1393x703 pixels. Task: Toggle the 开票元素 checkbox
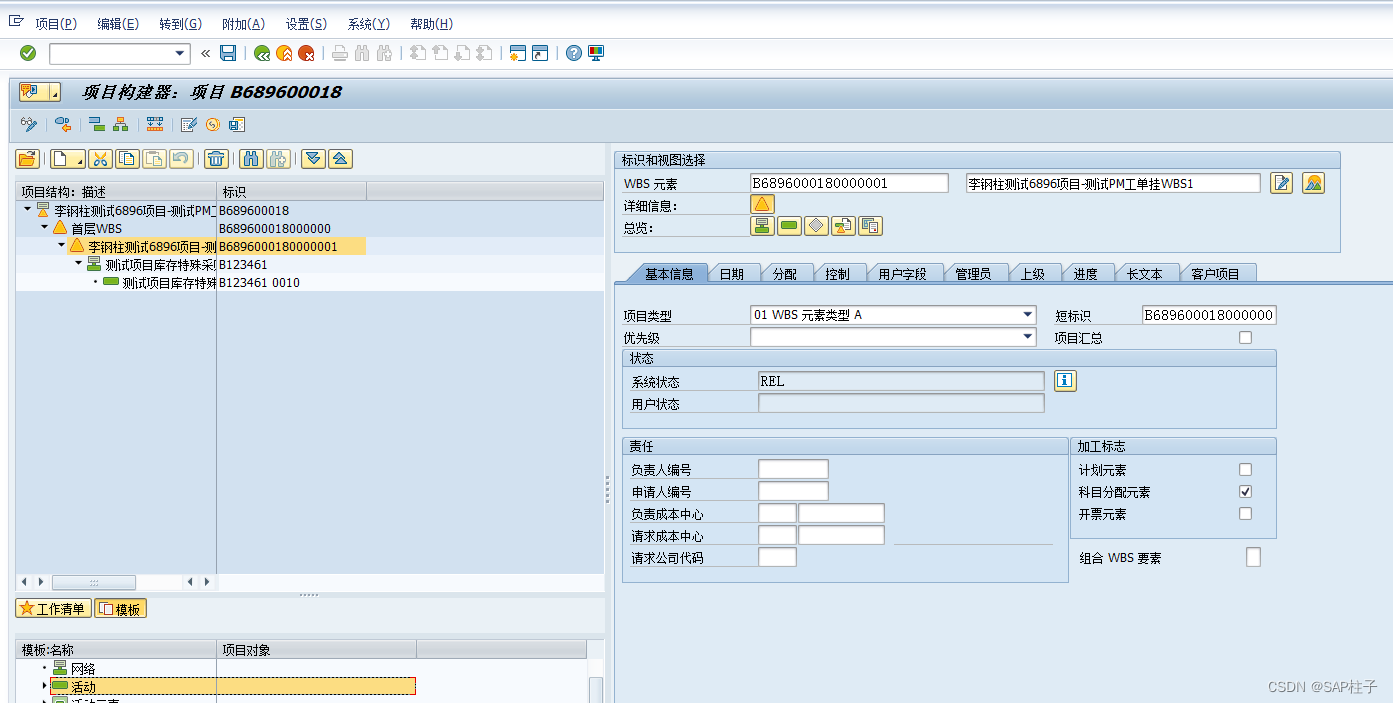[x=1245, y=513]
